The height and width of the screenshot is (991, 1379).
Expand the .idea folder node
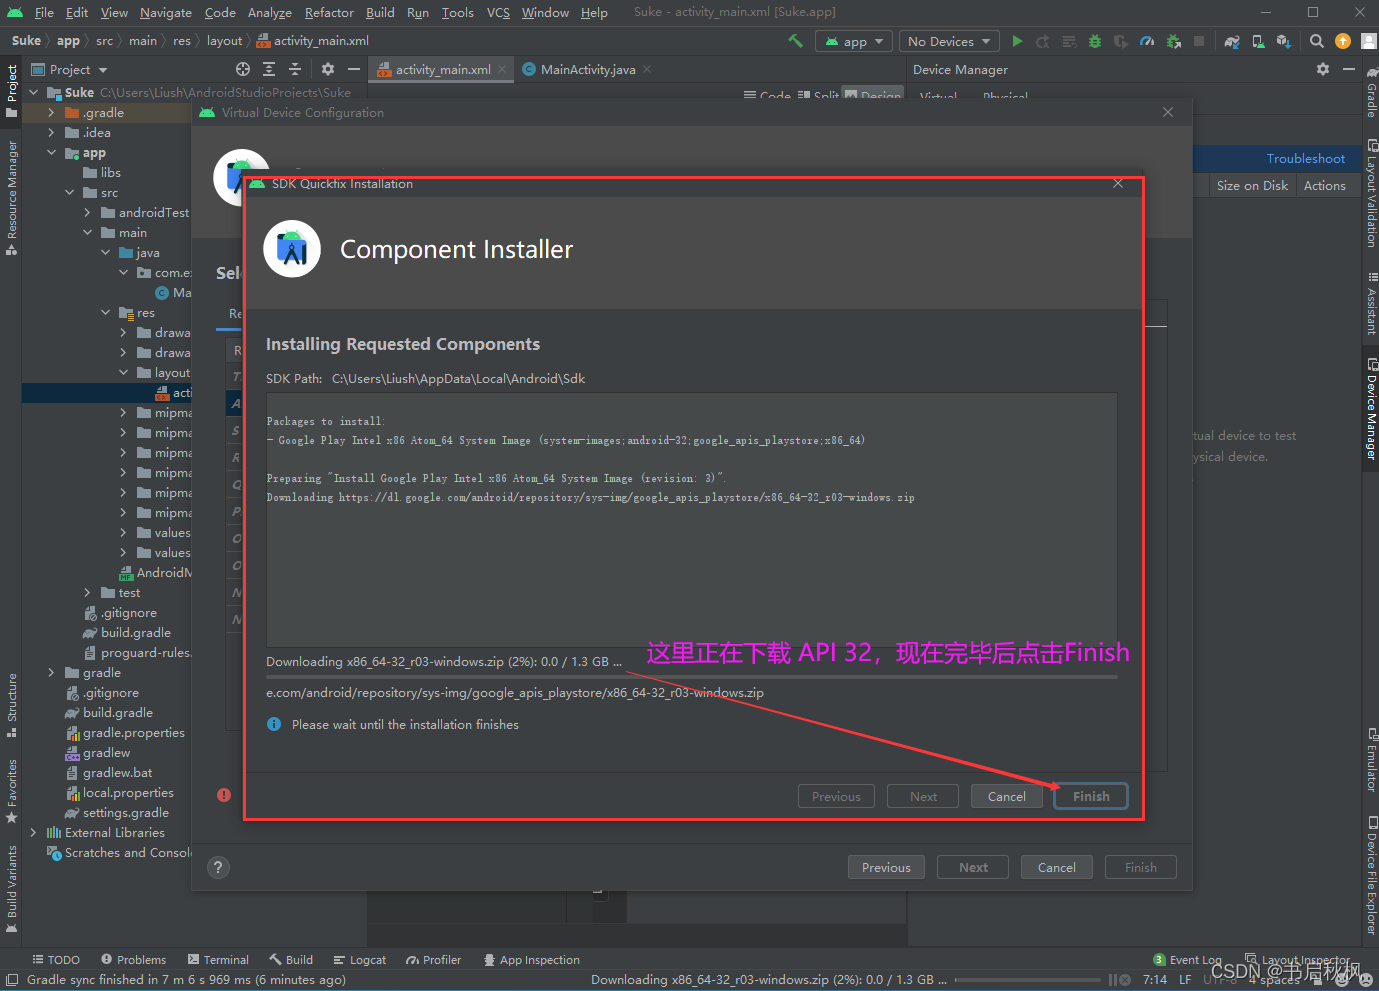[51, 133]
